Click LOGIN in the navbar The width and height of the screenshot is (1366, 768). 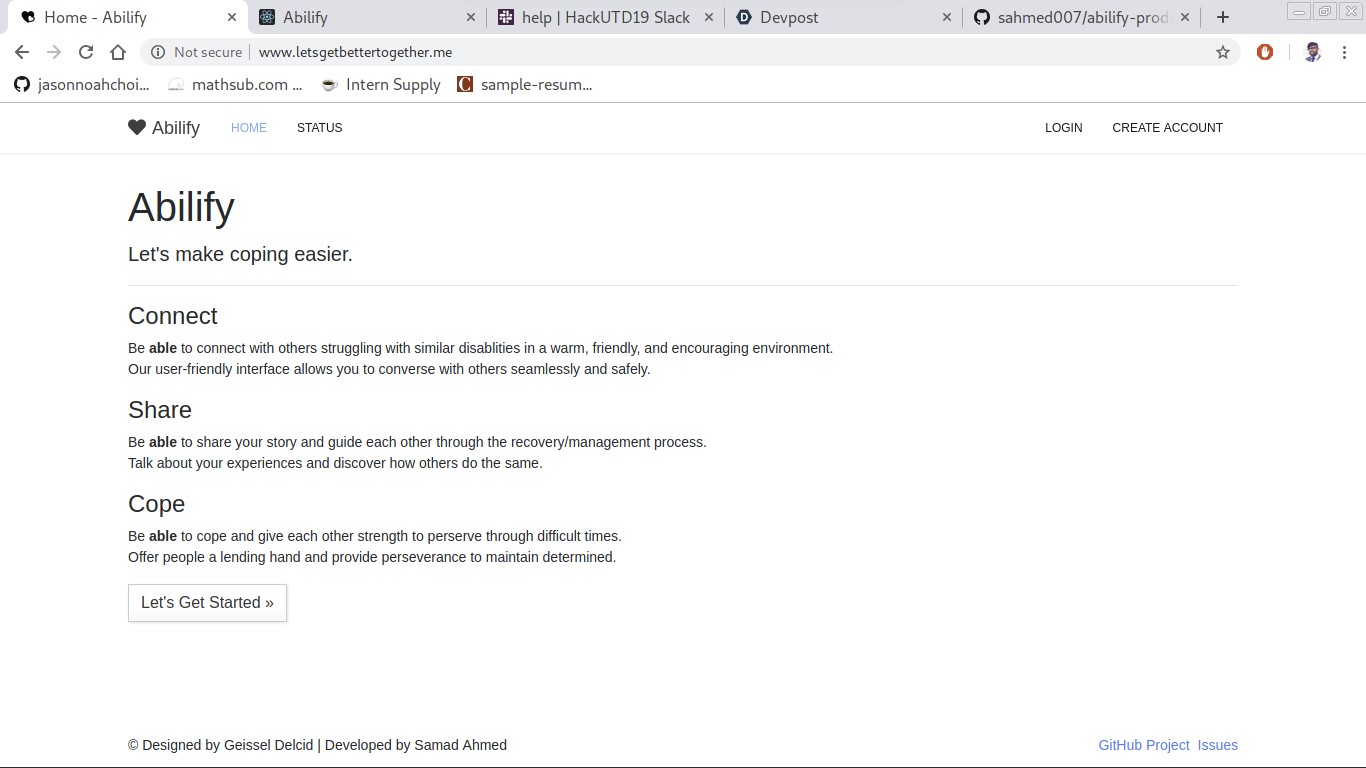click(x=1064, y=128)
